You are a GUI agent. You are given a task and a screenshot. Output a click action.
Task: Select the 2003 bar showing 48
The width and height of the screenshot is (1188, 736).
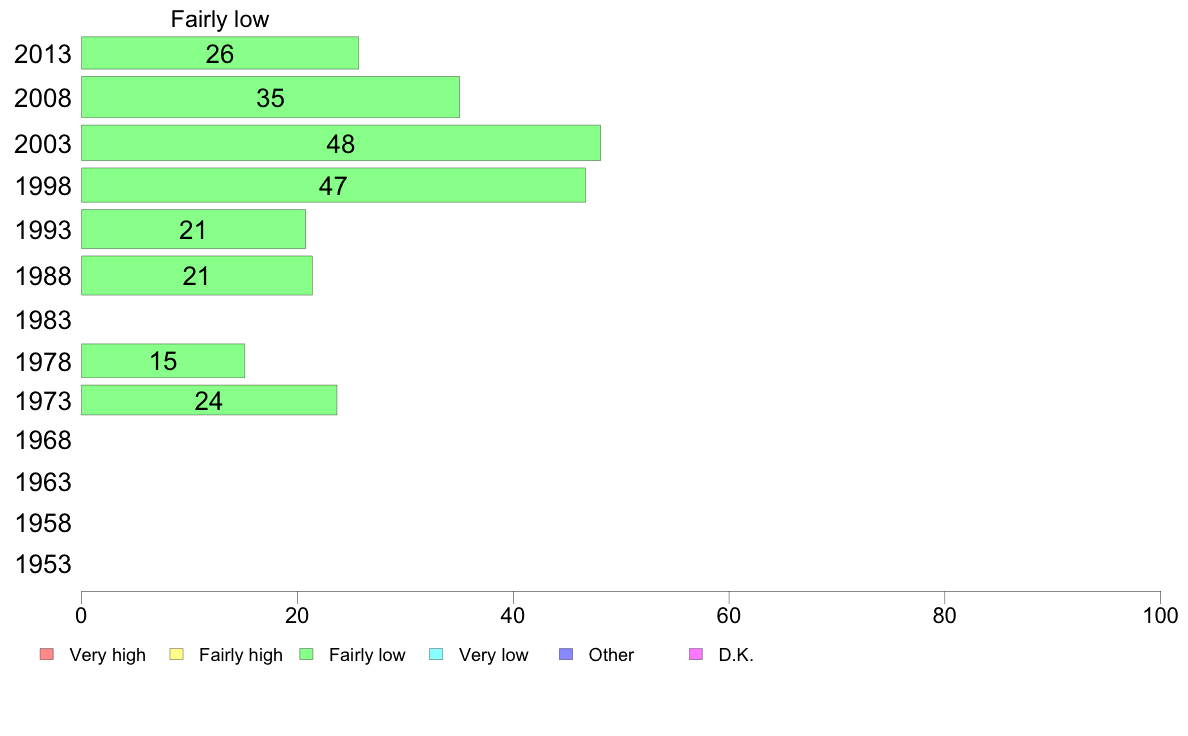pyautogui.click(x=340, y=143)
